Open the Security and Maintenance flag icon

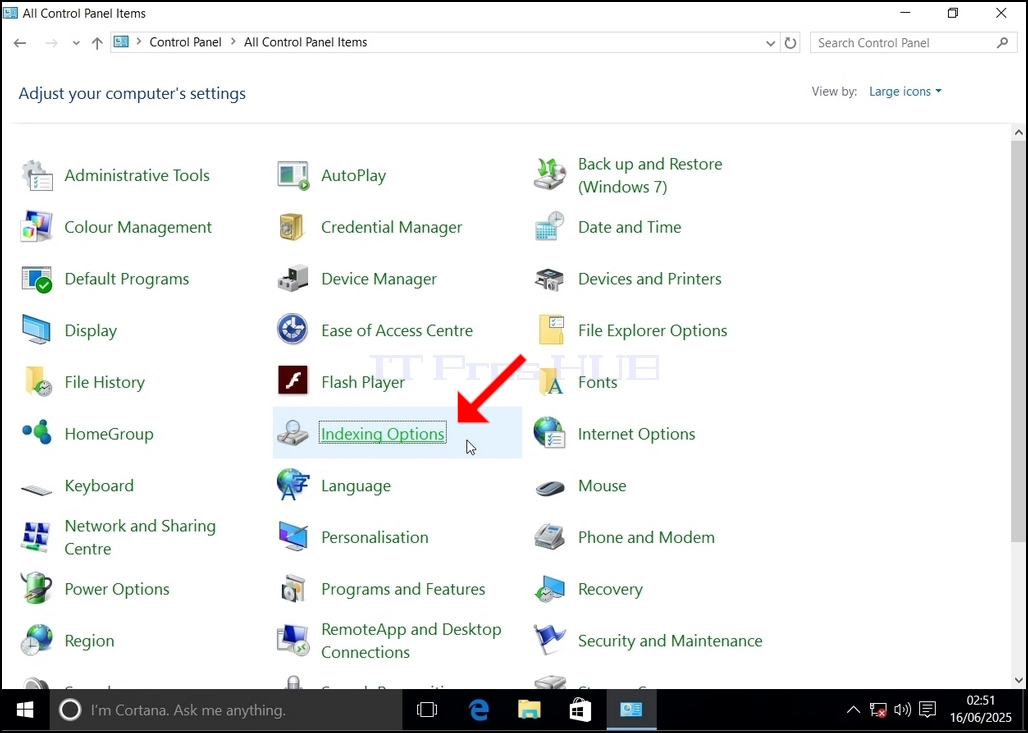click(549, 640)
